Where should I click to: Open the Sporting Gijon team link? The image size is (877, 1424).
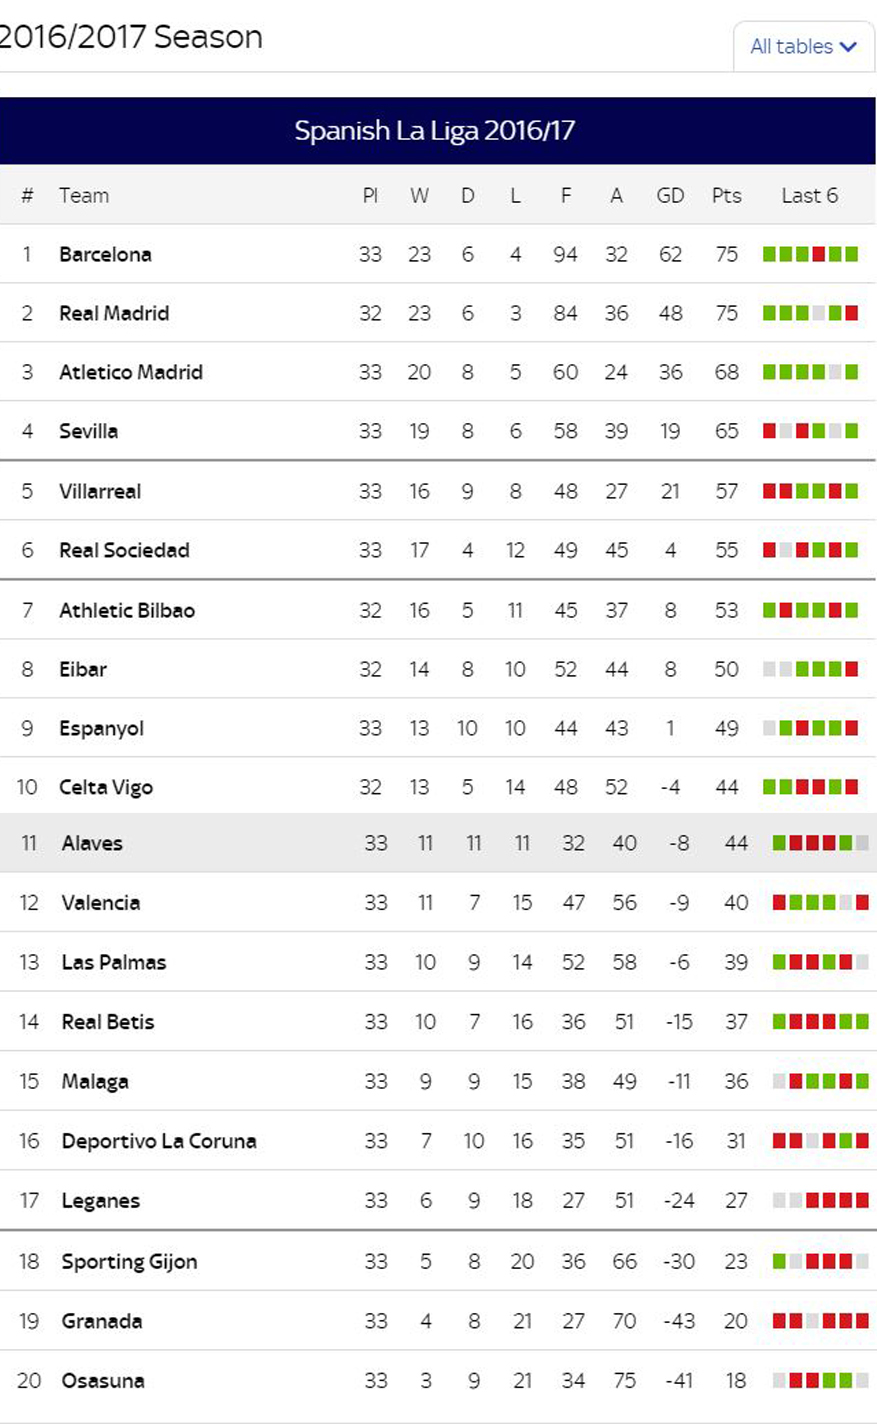coord(129,1262)
